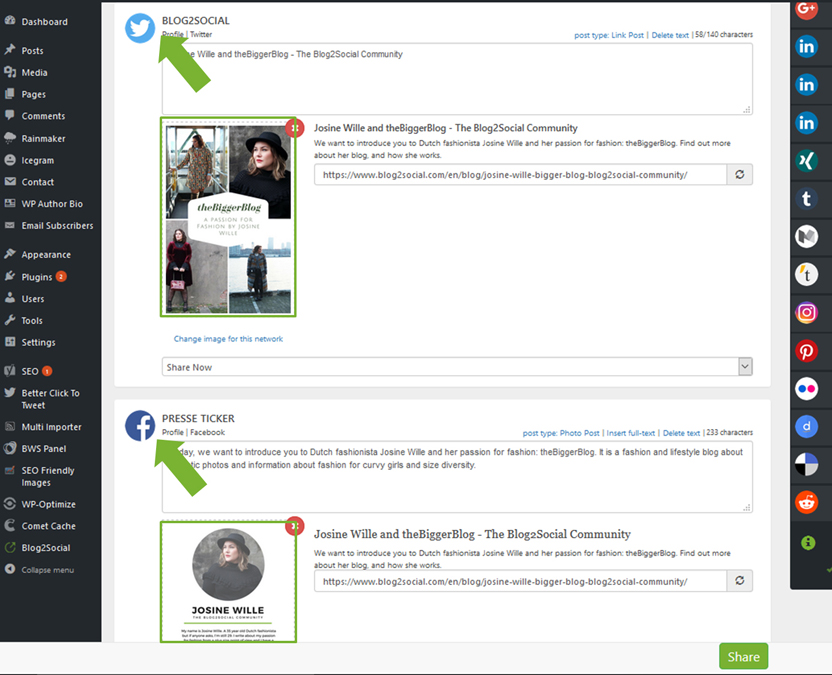Click into the Facebook post text area
The image size is (832, 675).
pyautogui.click(x=457, y=477)
